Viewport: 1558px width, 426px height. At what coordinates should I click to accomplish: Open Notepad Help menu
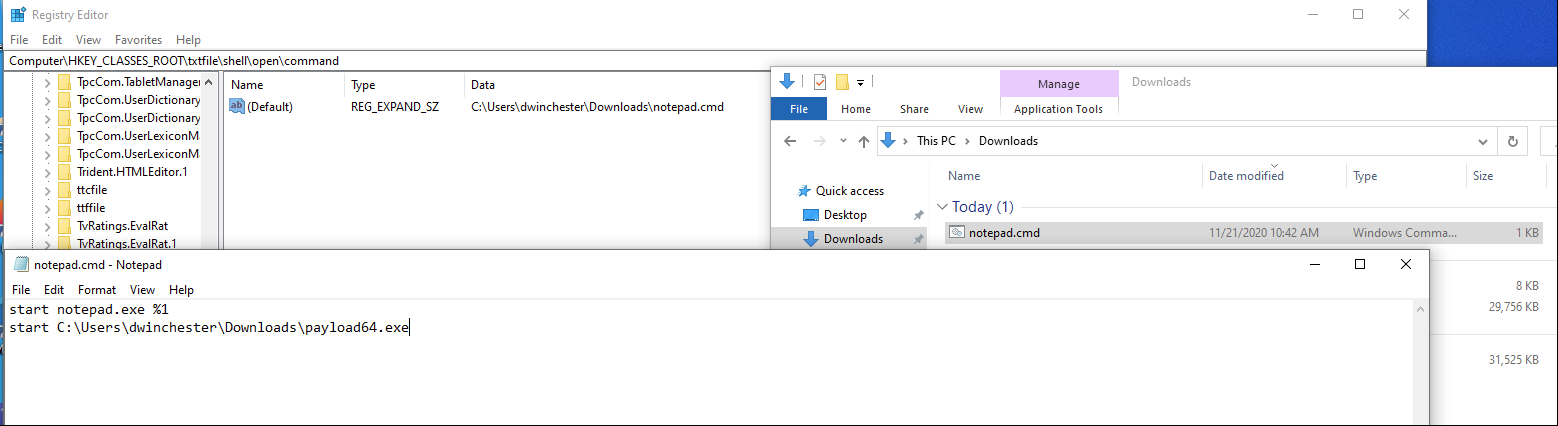[181, 290]
